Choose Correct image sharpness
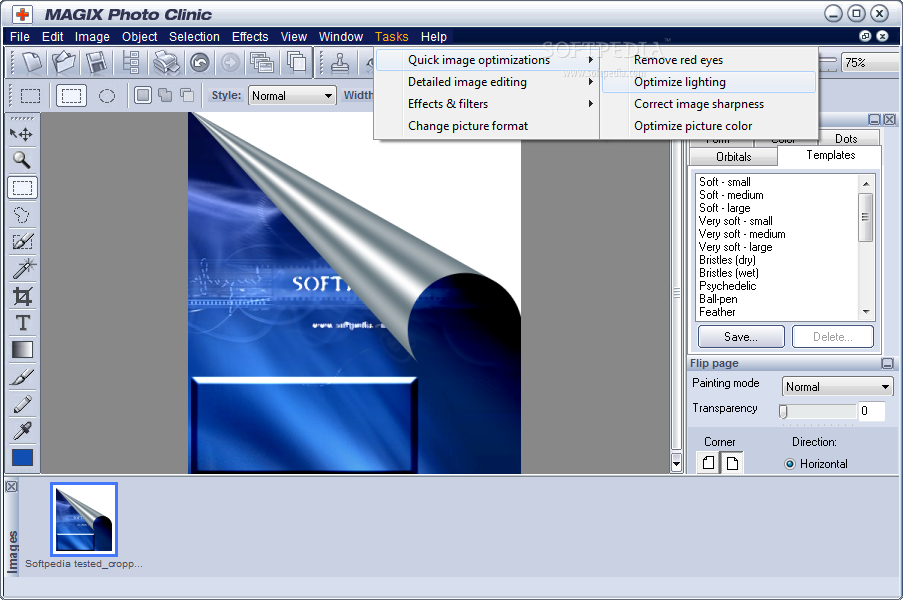This screenshot has height=600, width=903. coord(709,104)
